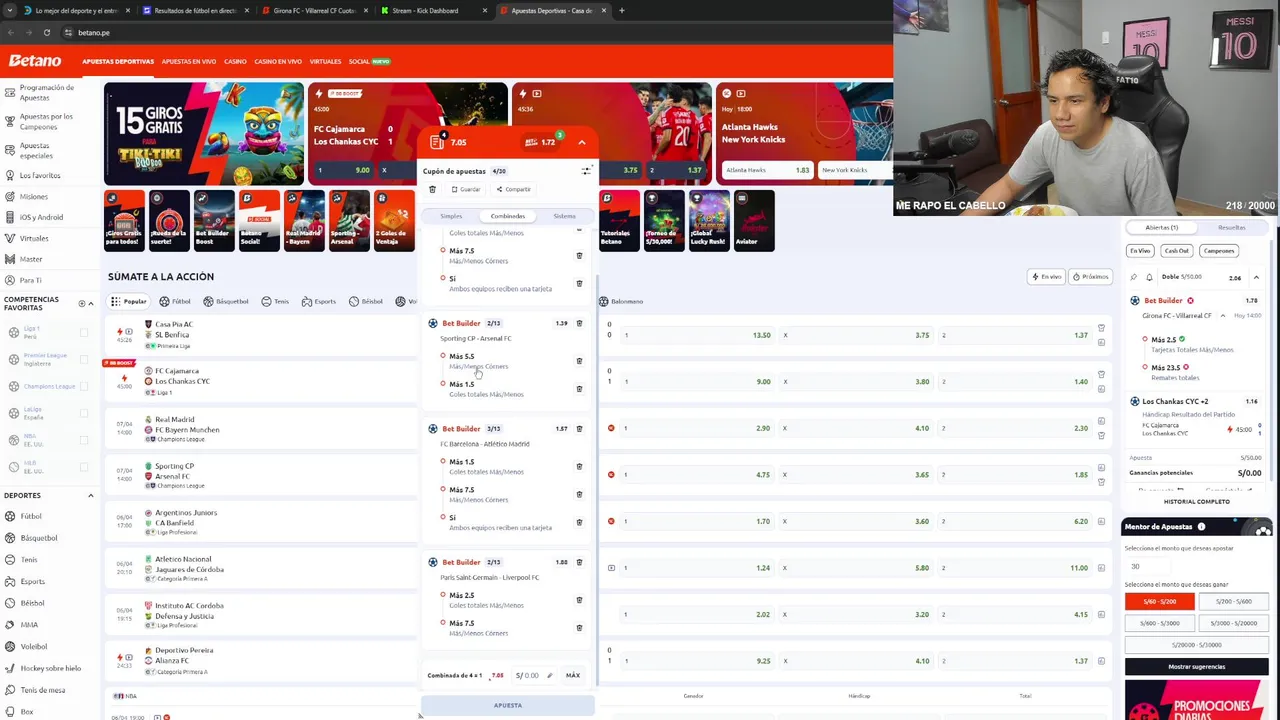Delete the whole bet slip with the trash icon below Cupón de apuestas

click(x=432, y=189)
